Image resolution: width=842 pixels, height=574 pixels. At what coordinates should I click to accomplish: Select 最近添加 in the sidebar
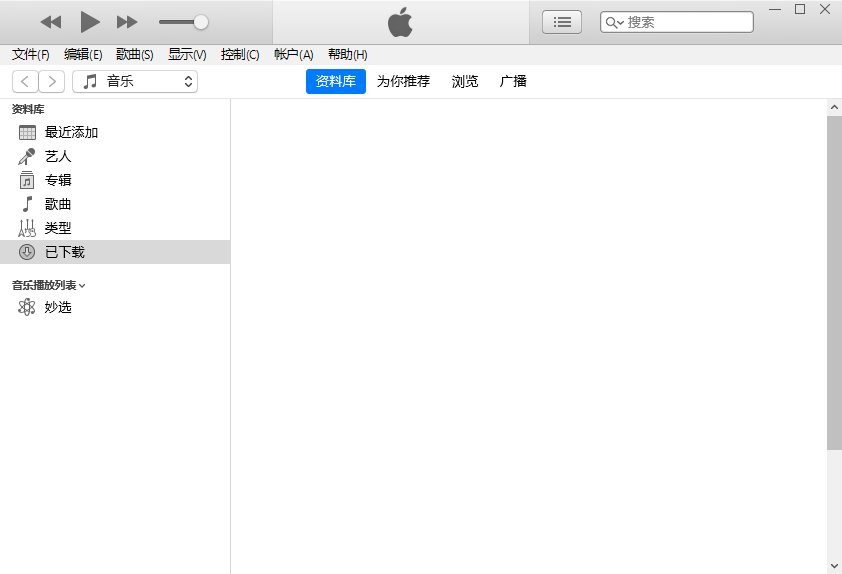coord(115,132)
